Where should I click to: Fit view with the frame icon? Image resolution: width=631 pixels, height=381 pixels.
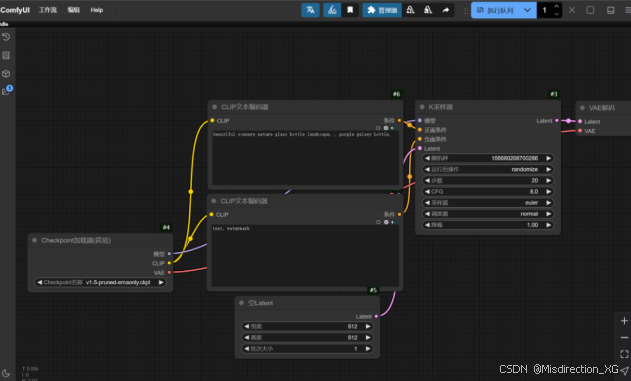coord(624,354)
